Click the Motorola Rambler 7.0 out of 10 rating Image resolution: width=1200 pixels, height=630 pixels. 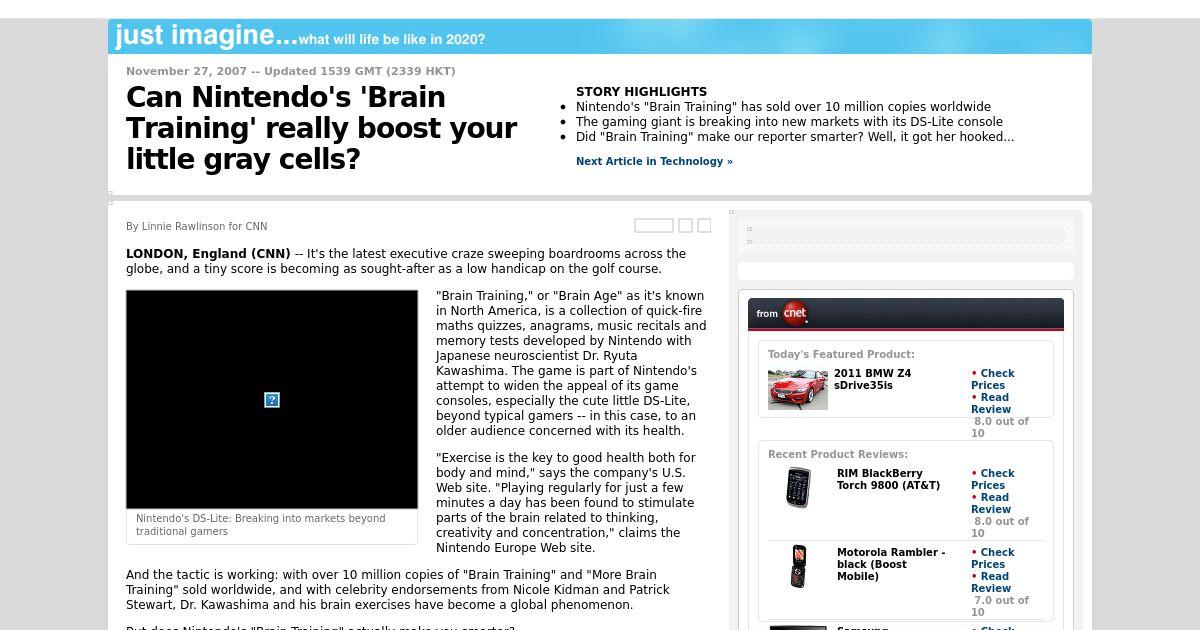tap(1000, 606)
